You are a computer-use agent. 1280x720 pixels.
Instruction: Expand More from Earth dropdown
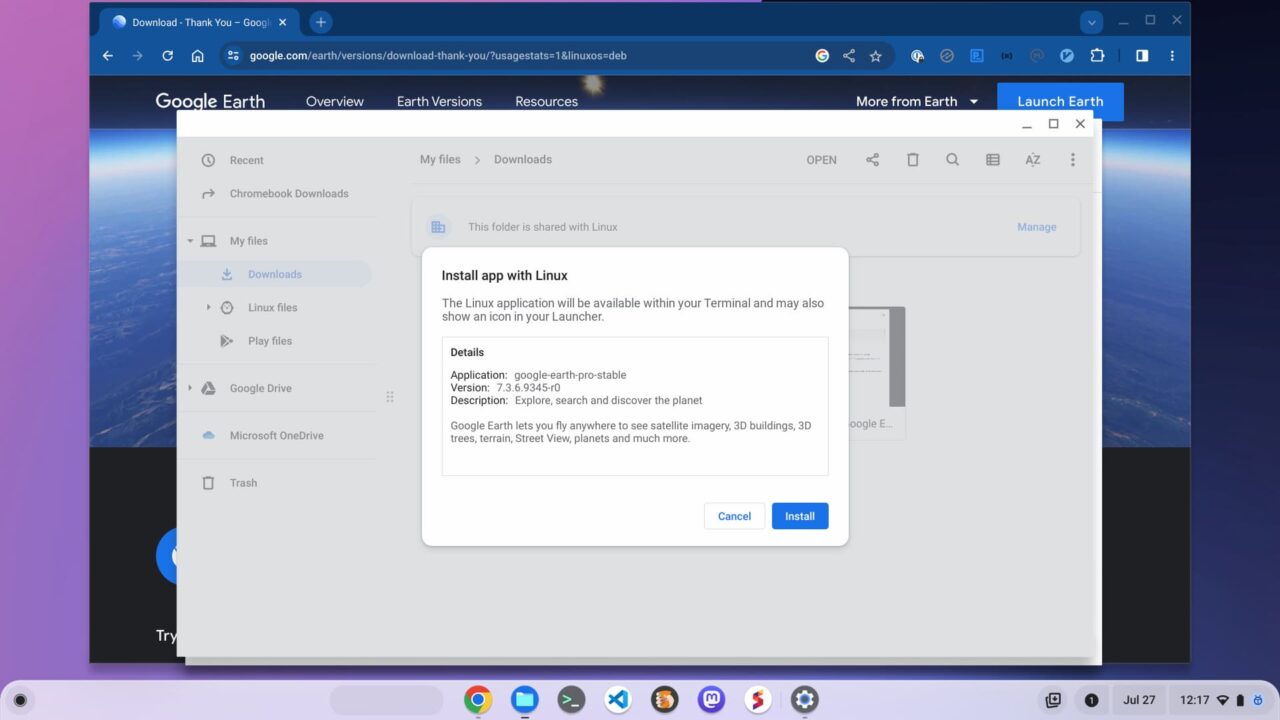click(x=917, y=101)
